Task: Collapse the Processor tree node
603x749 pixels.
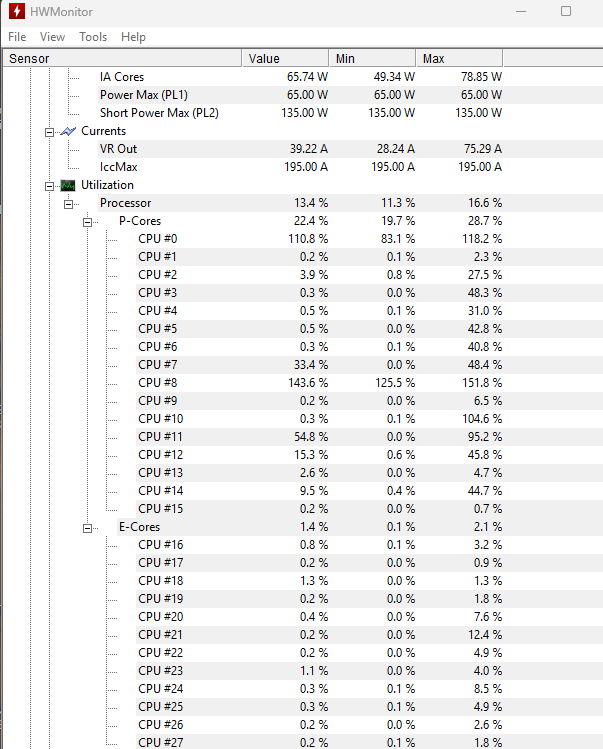Action: click(x=68, y=204)
